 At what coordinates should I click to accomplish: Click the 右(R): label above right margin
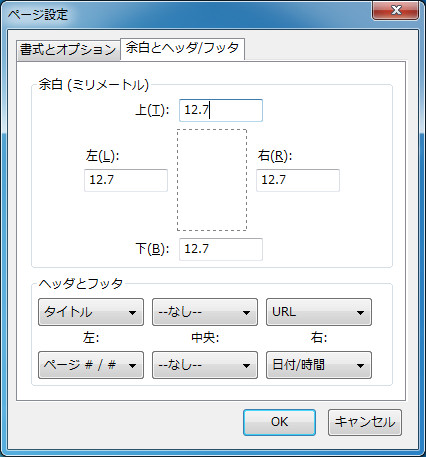tap(275, 156)
